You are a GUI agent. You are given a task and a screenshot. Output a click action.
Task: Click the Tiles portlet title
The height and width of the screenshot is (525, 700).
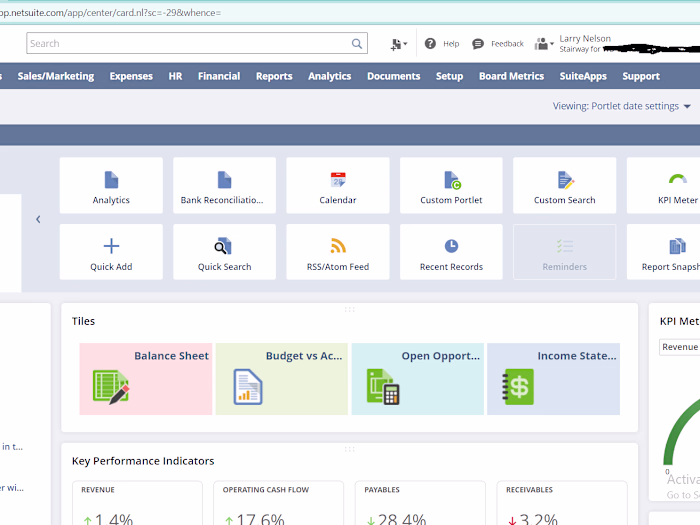(x=83, y=321)
